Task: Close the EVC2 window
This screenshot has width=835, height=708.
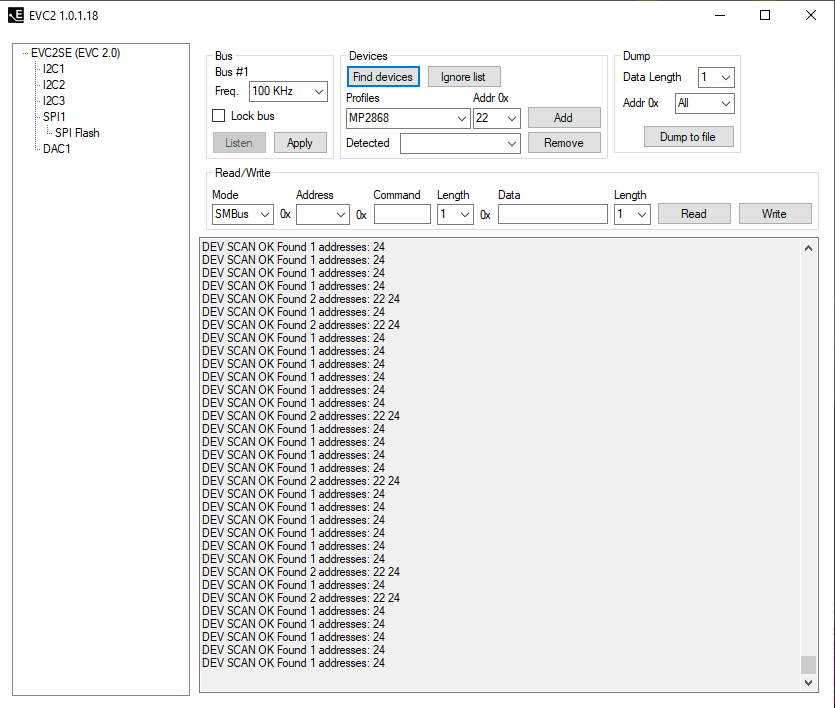Action: (811, 15)
